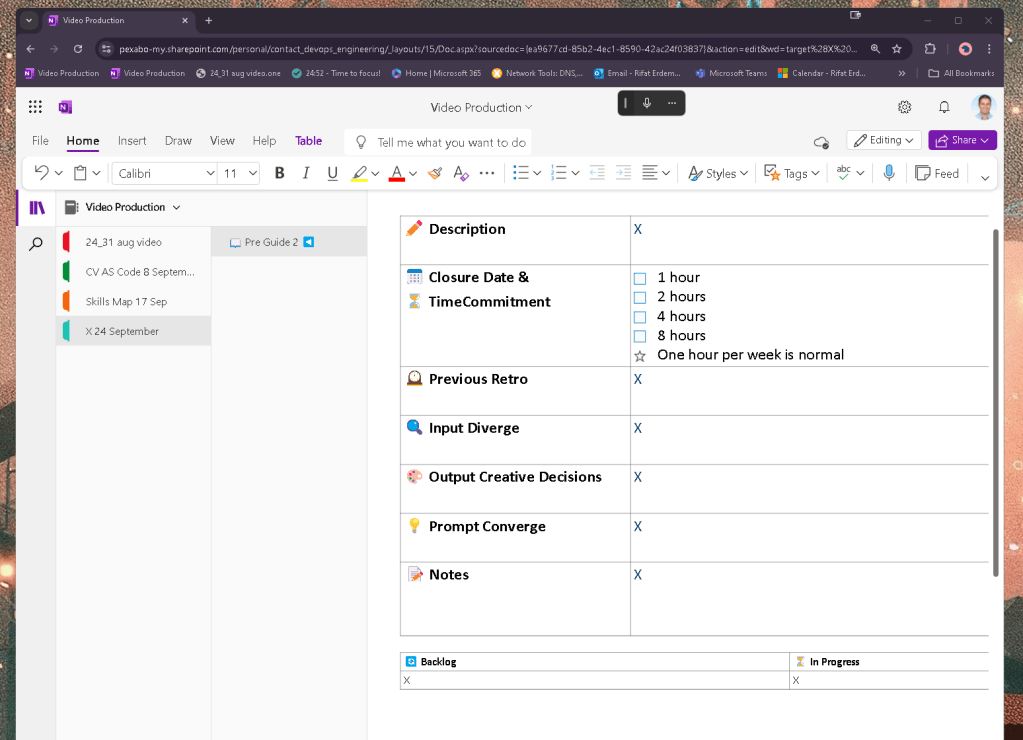Toggle underline formatting
Viewport: 1023px width, 740px height.
[332, 173]
